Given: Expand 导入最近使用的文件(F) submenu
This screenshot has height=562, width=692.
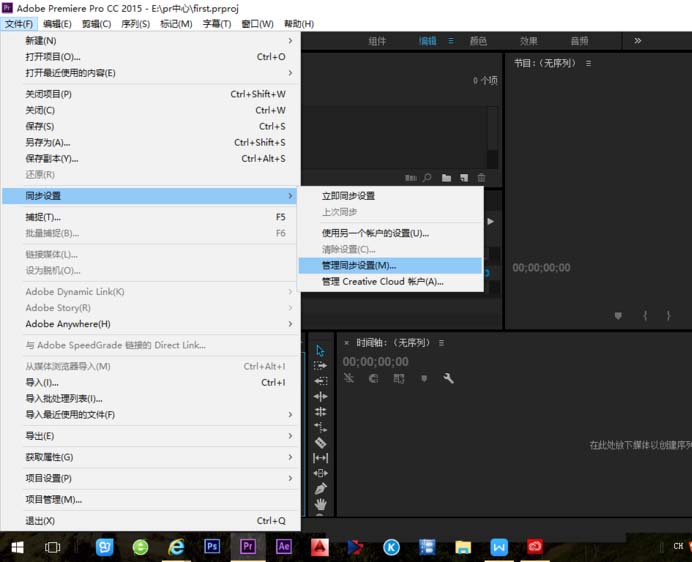Looking at the screenshot, I should (290, 415).
